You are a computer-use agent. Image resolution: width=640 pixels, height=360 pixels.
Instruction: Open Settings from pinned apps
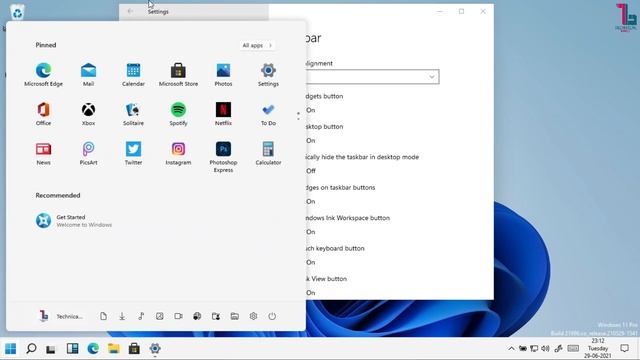pos(268,74)
